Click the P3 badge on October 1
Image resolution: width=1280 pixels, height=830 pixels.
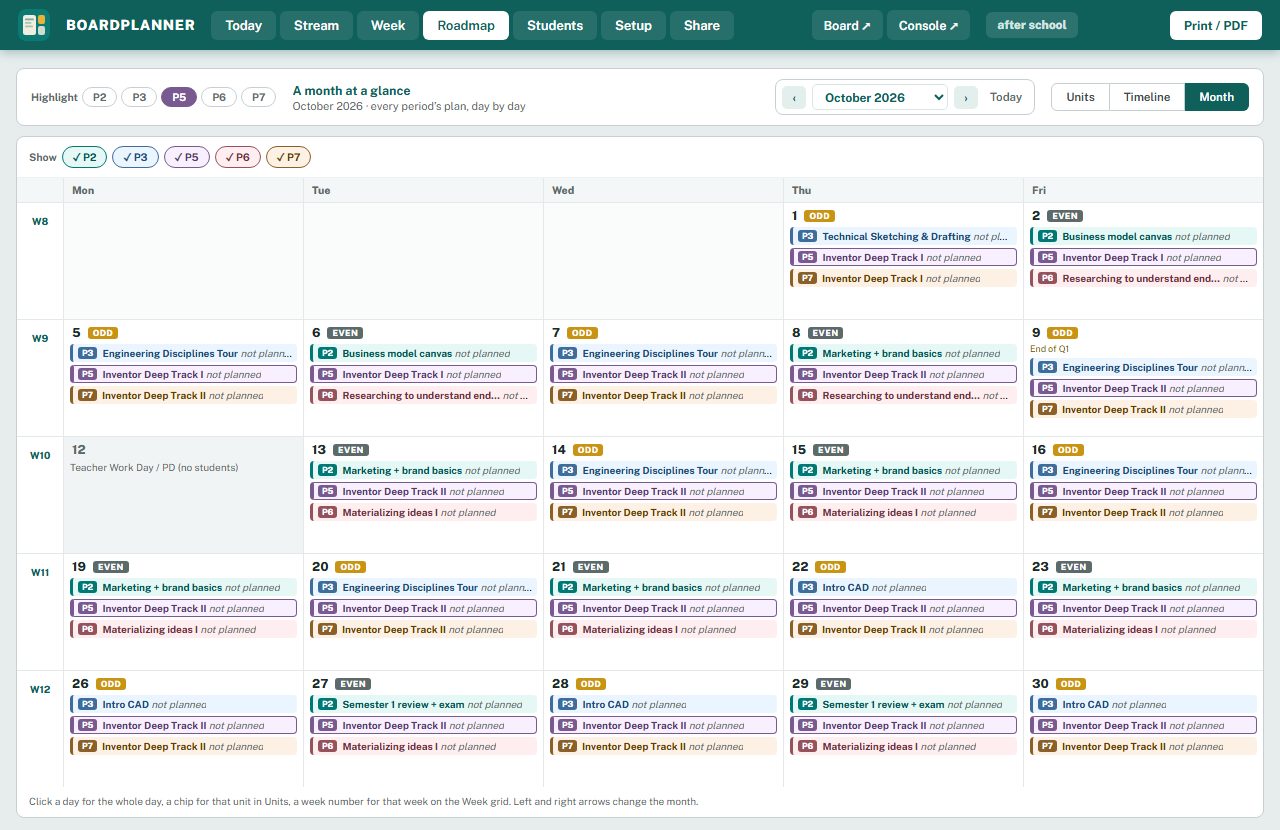tap(807, 237)
